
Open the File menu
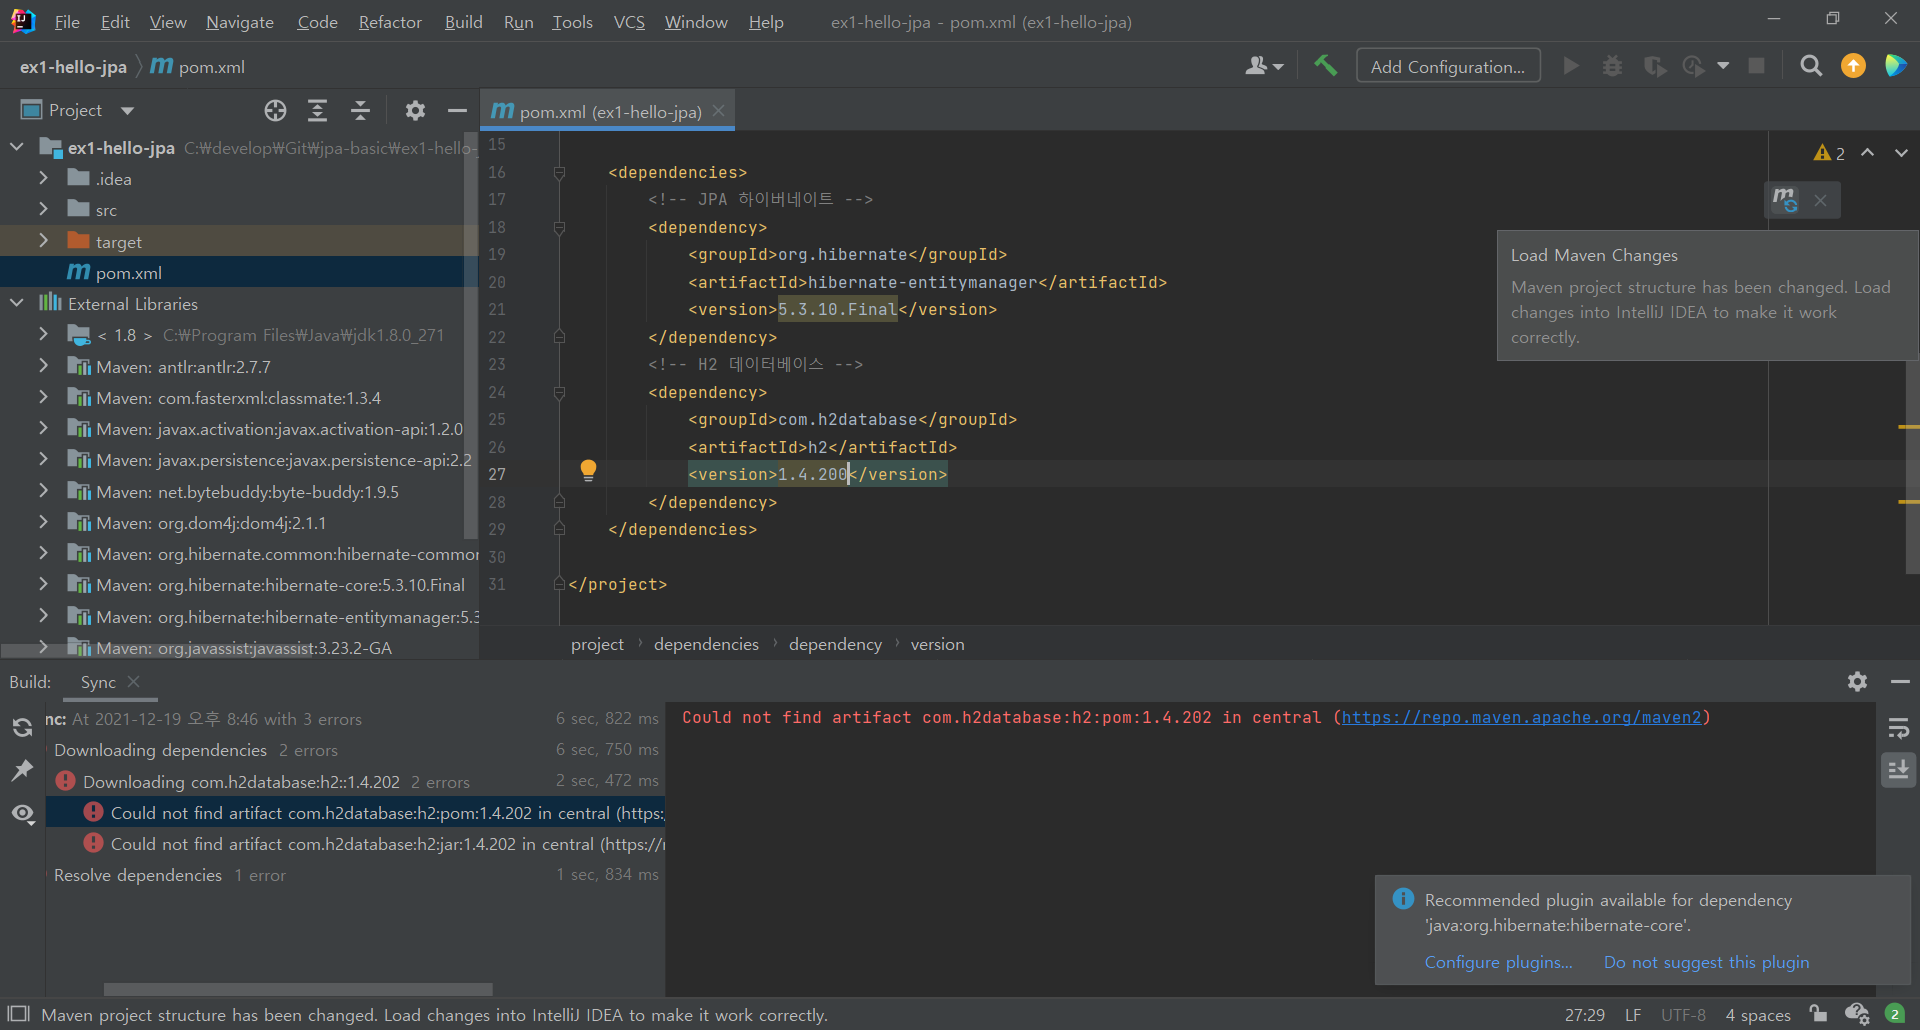coord(67,22)
